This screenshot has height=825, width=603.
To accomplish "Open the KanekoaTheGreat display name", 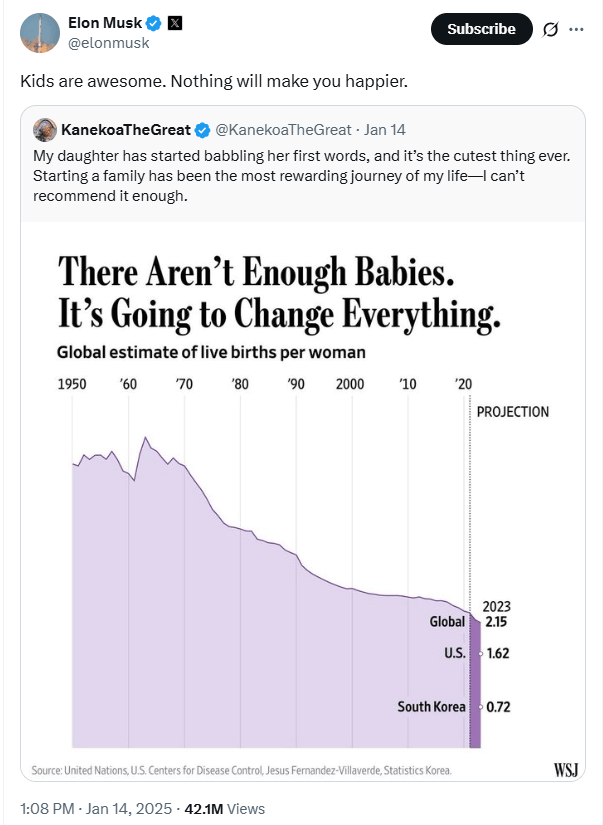I will pos(125,130).
